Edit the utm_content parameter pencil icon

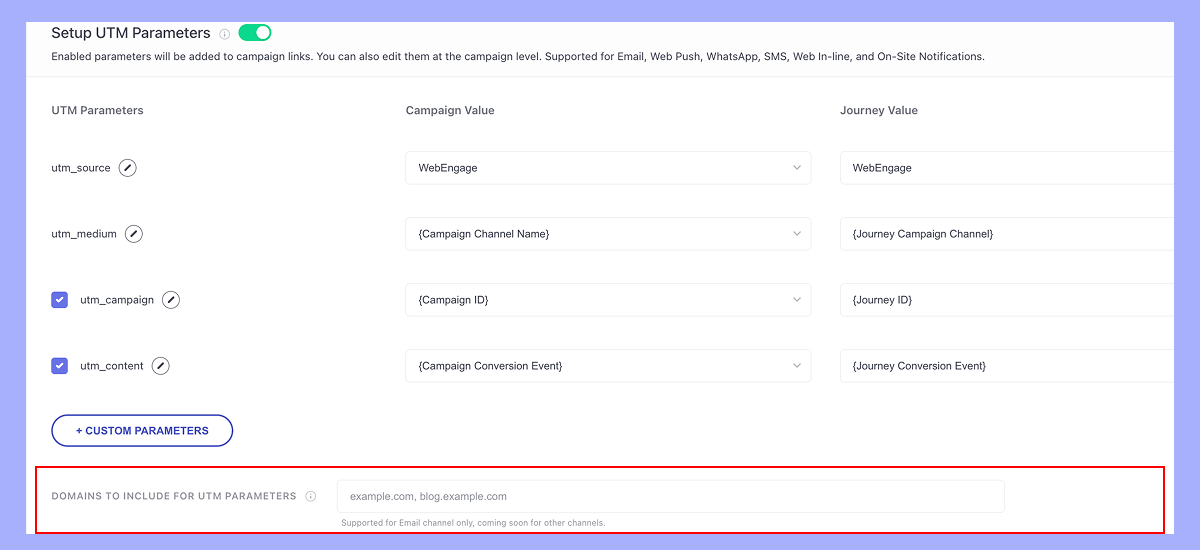click(160, 366)
